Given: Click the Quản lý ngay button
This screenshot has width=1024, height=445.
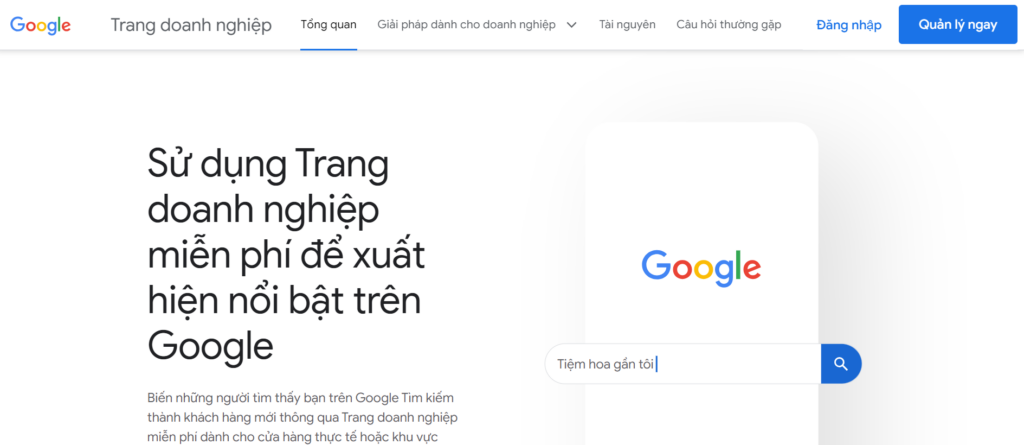Looking at the screenshot, I should pos(958,25).
